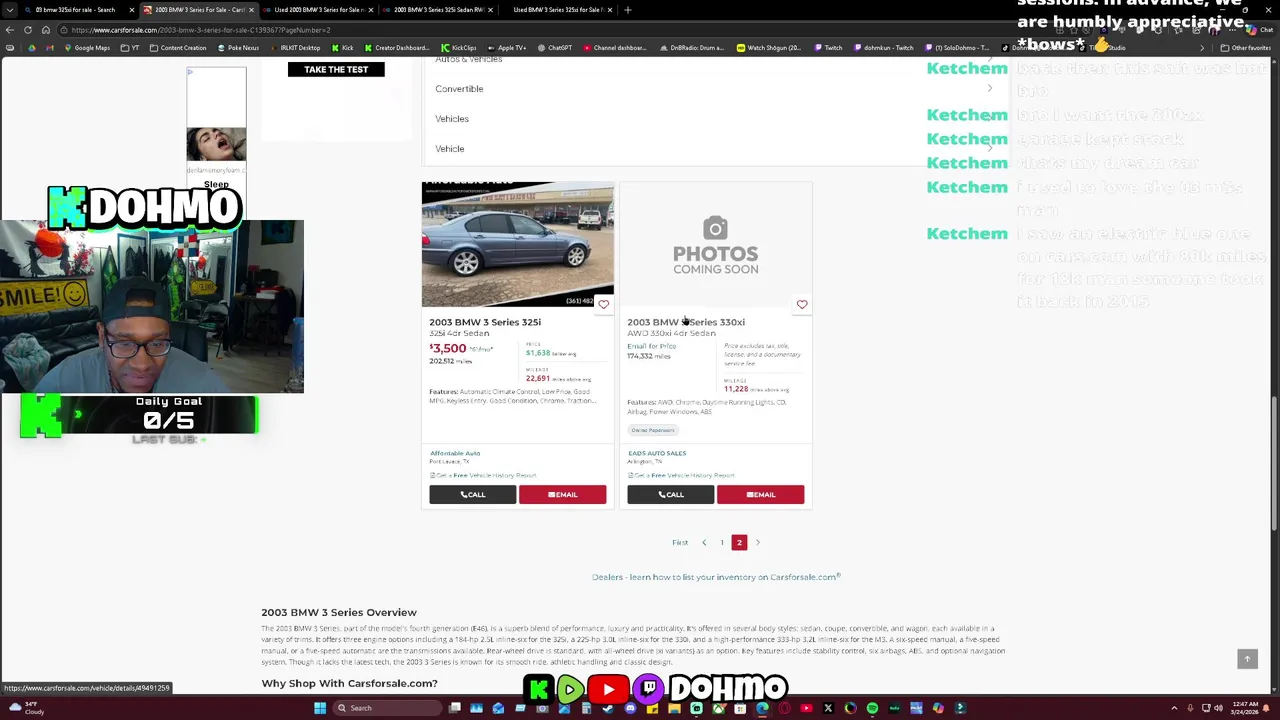Open the Creator Dashboard bookmark
The height and width of the screenshot is (720, 1280).
396,48
